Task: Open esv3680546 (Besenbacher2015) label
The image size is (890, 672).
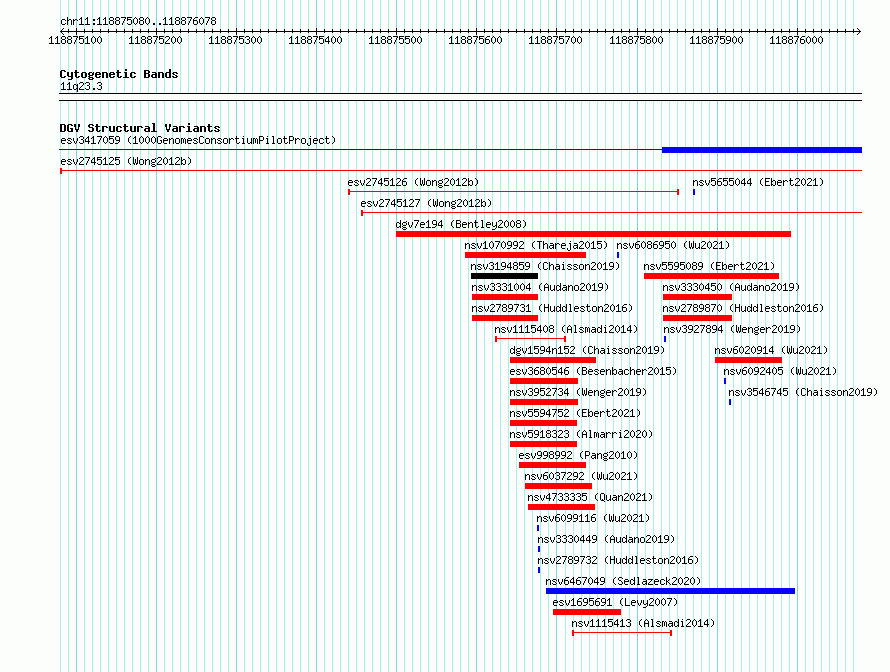Action: [x=593, y=371]
